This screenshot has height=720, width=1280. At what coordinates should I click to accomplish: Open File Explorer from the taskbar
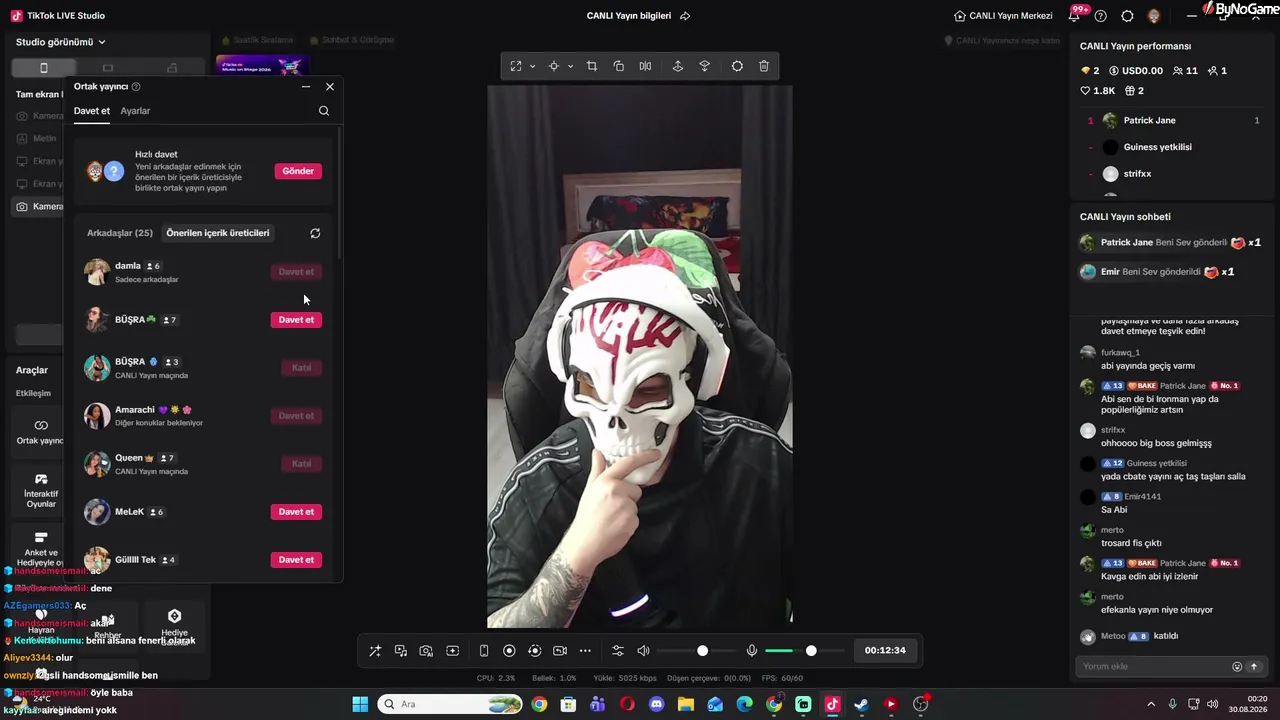point(685,704)
